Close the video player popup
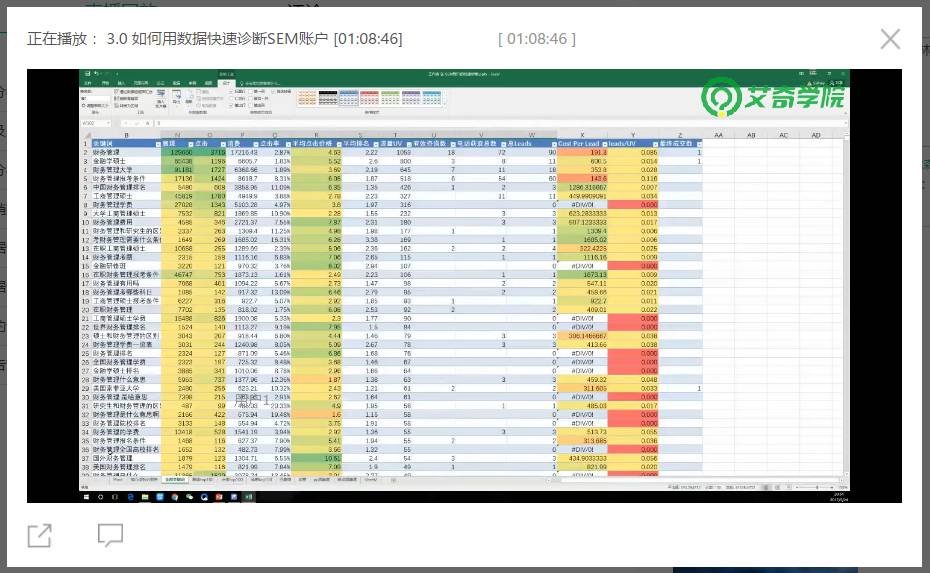Viewport: 930px width, 573px height. coord(890,39)
